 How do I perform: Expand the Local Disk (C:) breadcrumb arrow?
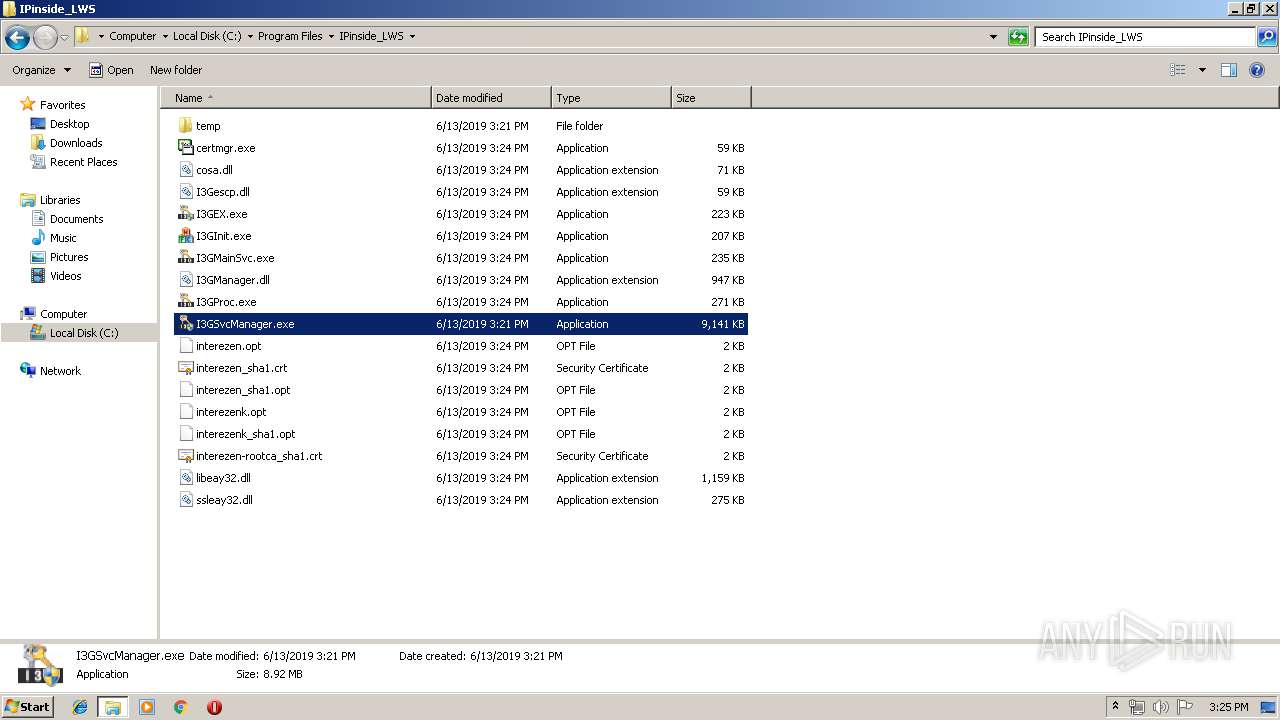coord(250,36)
